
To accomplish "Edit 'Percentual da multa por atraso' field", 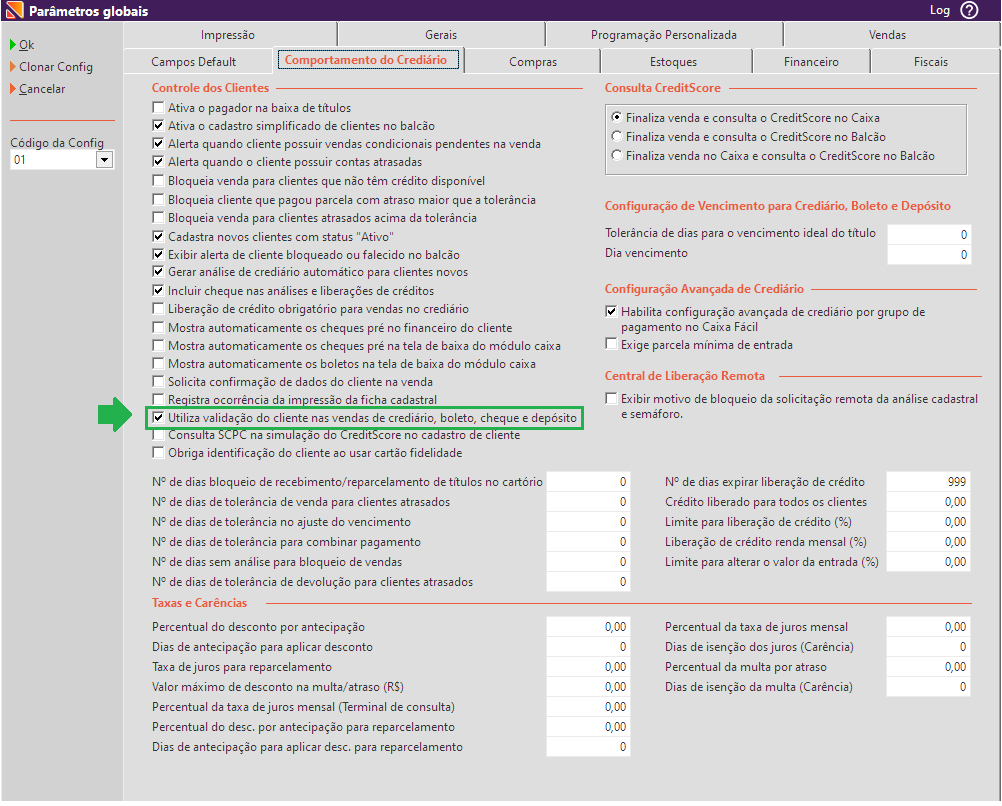I will 929,667.
